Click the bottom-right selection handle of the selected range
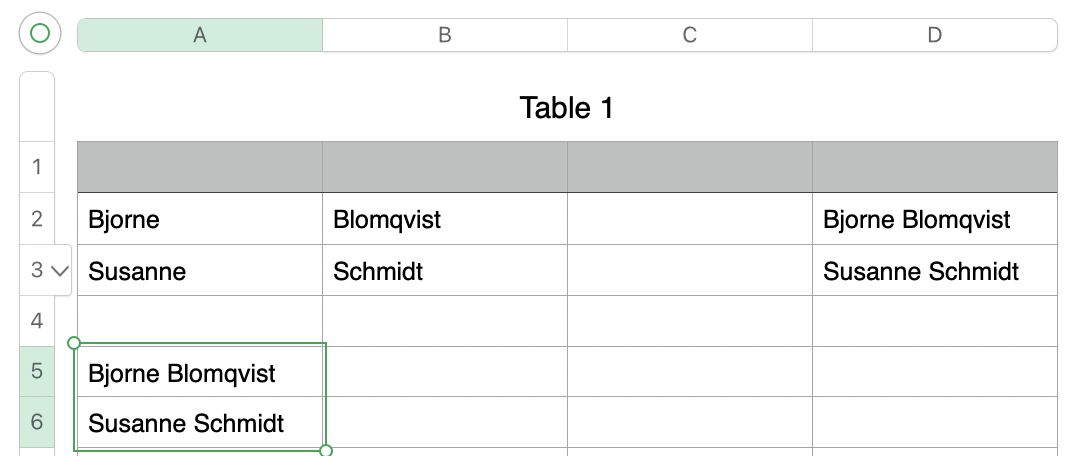Image resolution: width=1066 pixels, height=456 pixels. click(x=326, y=451)
